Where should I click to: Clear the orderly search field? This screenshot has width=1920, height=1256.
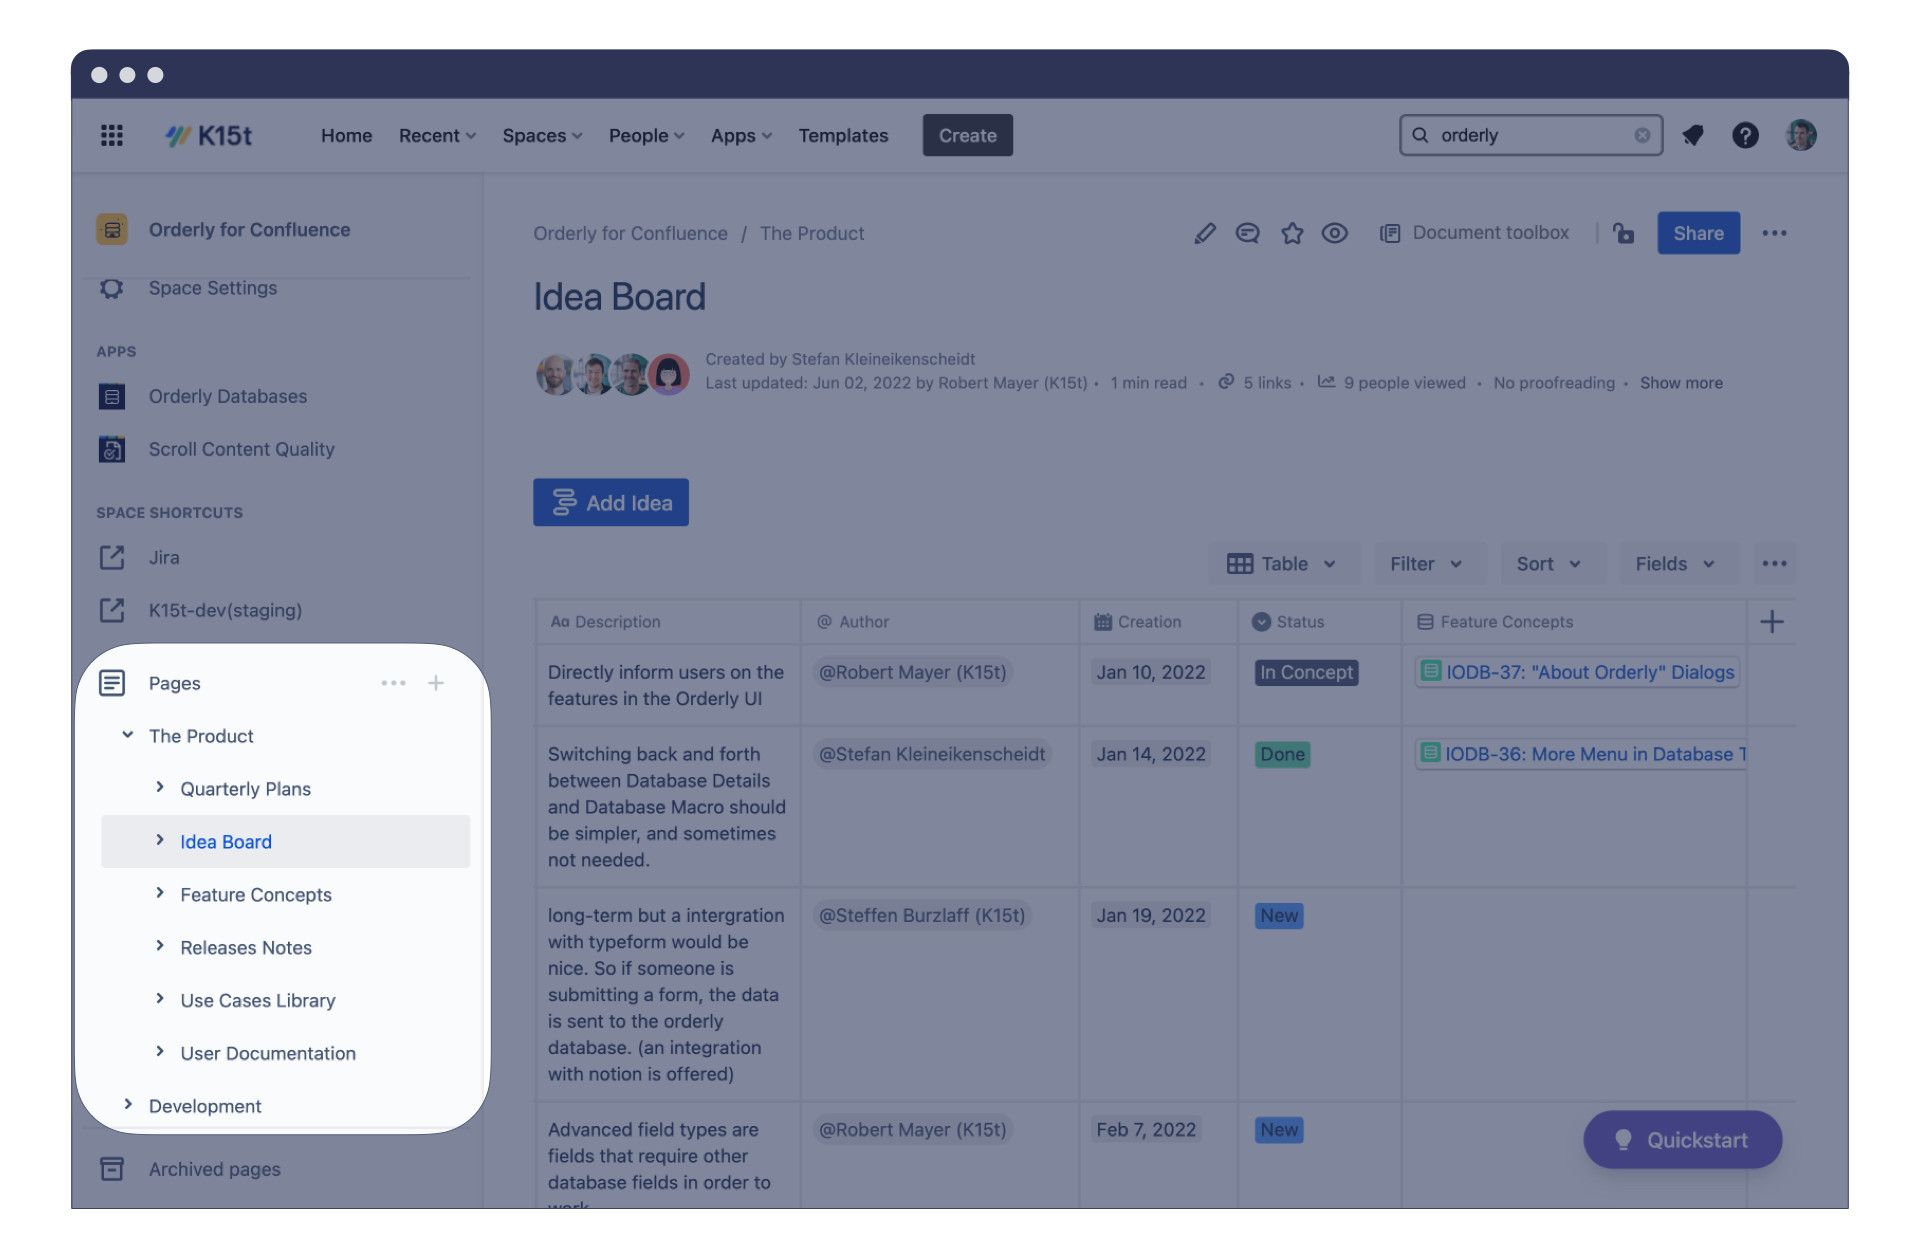[x=1641, y=135]
